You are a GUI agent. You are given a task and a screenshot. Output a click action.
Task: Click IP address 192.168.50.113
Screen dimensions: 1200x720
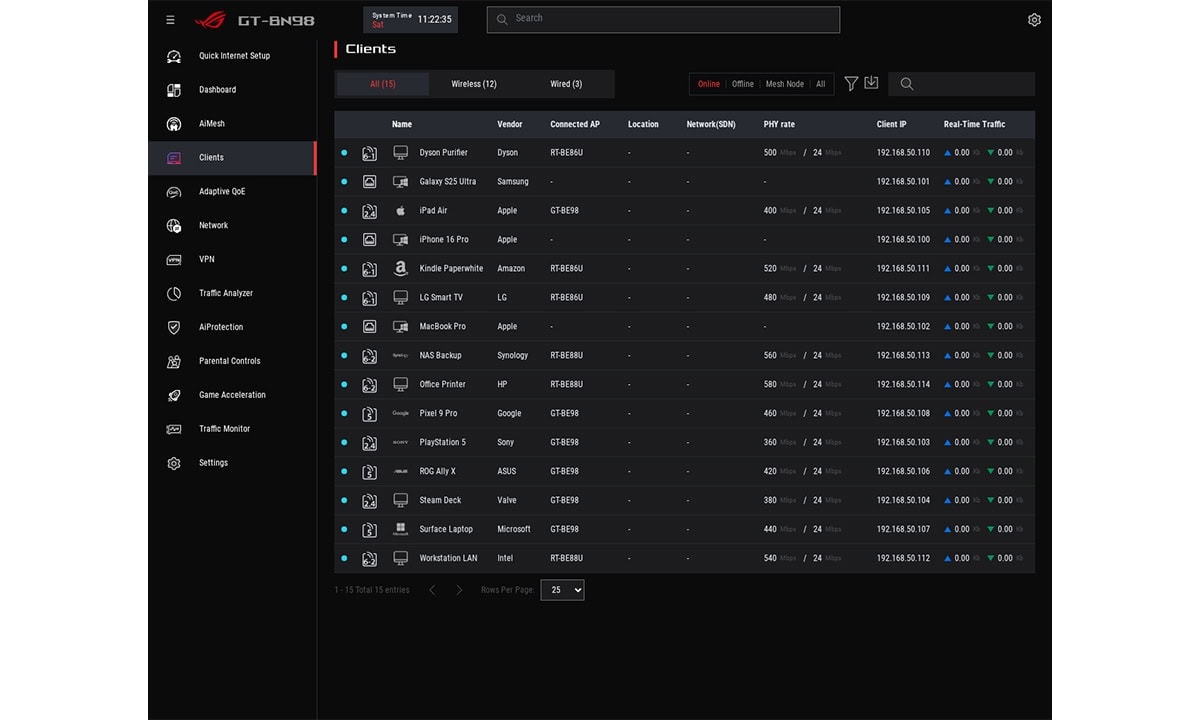(x=903, y=356)
